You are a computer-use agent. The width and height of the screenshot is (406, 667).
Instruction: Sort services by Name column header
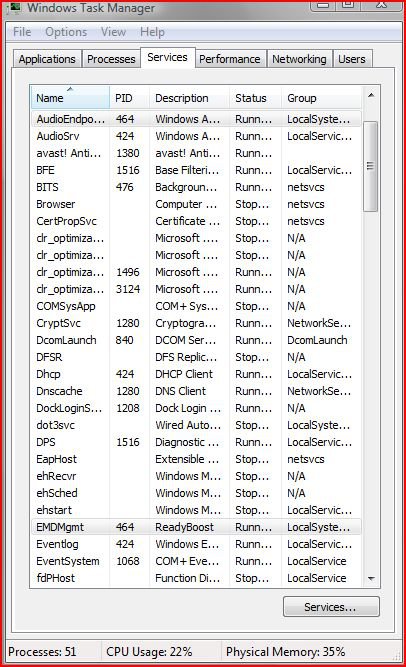click(x=70, y=98)
